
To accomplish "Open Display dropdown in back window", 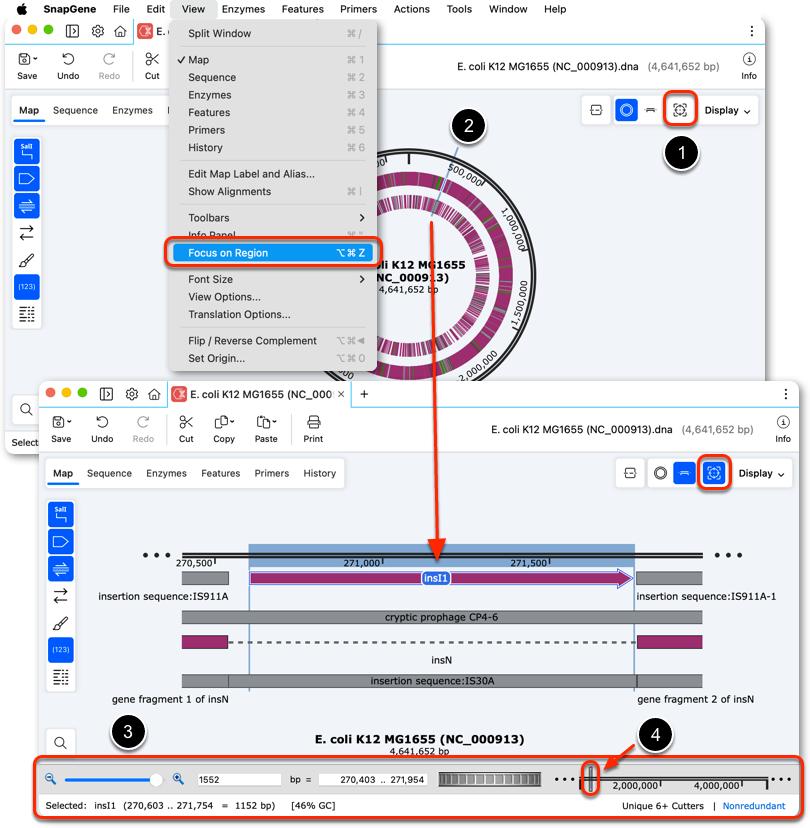I will pos(728,110).
